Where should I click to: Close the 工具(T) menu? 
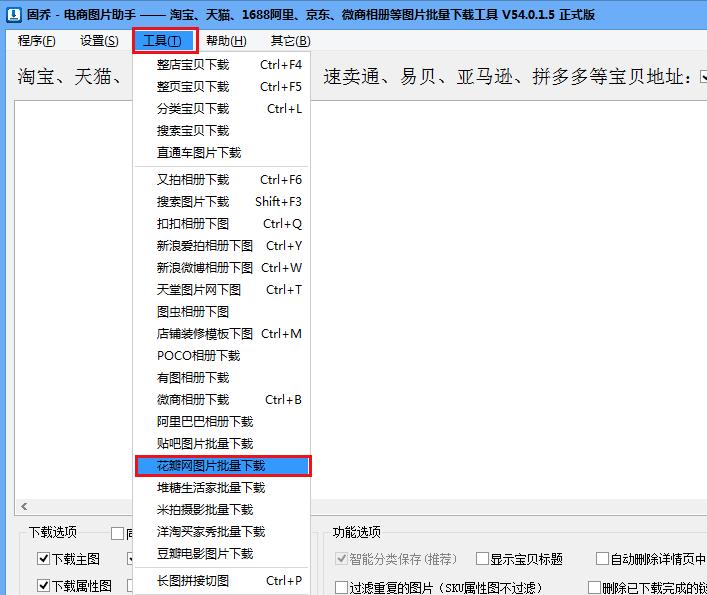tap(165, 41)
